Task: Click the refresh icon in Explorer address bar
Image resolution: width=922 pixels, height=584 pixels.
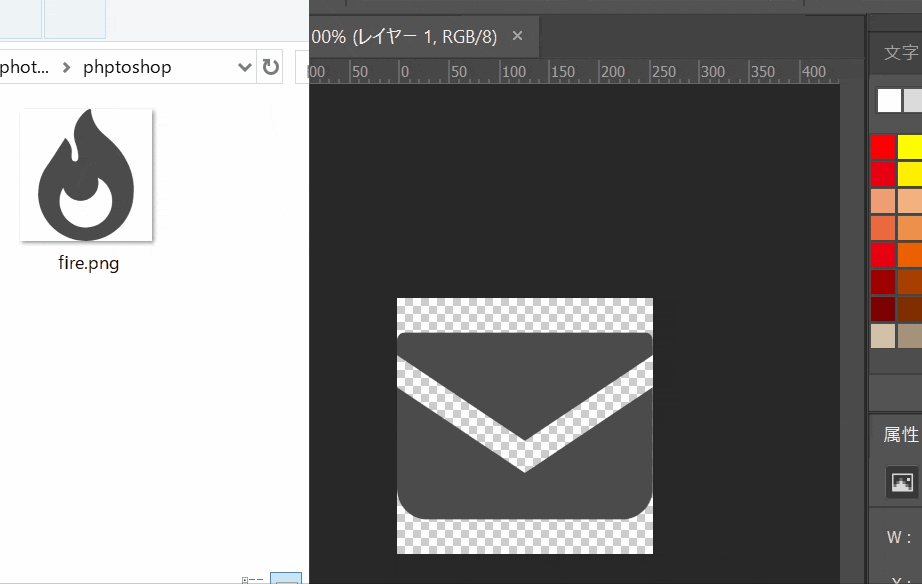Action: [270, 67]
